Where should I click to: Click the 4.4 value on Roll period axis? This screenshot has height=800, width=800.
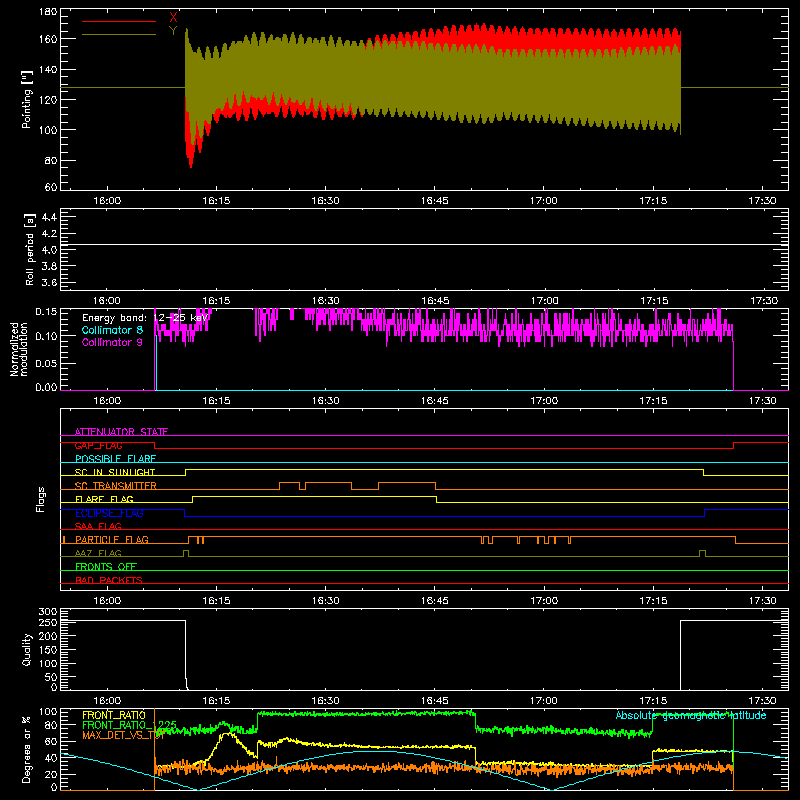(x=49, y=217)
